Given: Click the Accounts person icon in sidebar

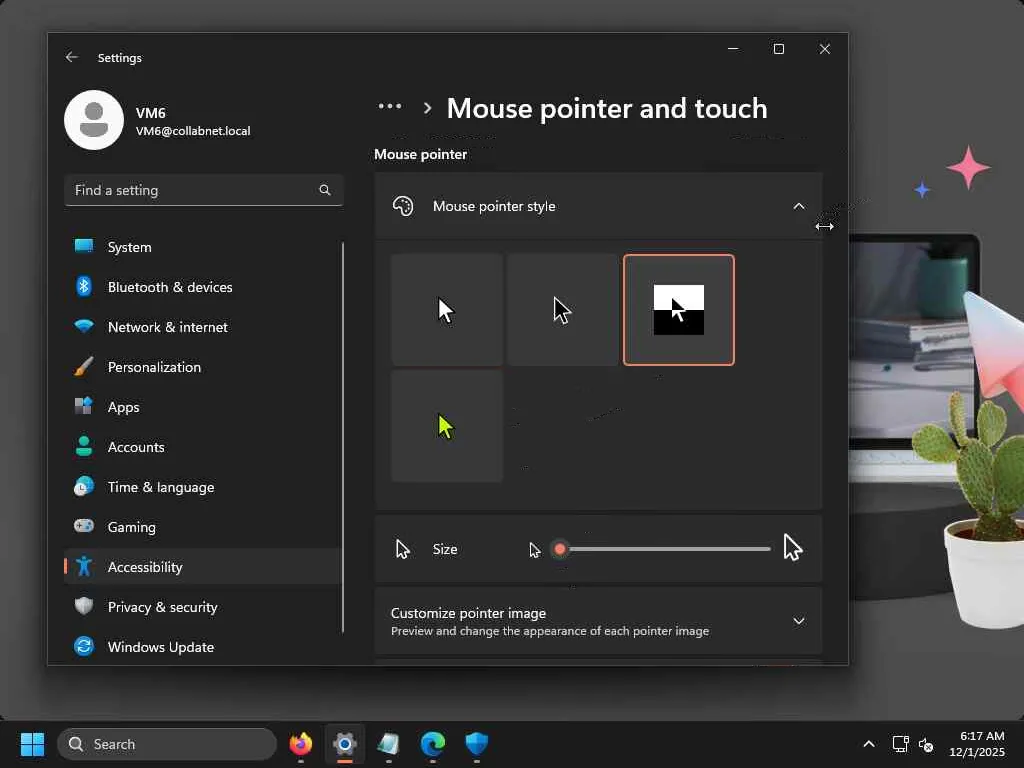Looking at the screenshot, I should coord(84,446).
